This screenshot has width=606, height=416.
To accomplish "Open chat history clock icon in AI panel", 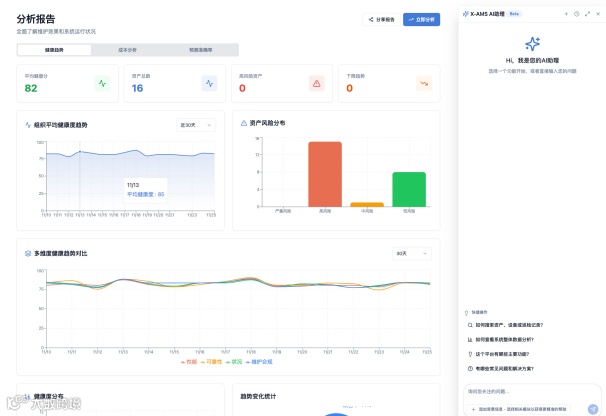I will pyautogui.click(x=577, y=14).
